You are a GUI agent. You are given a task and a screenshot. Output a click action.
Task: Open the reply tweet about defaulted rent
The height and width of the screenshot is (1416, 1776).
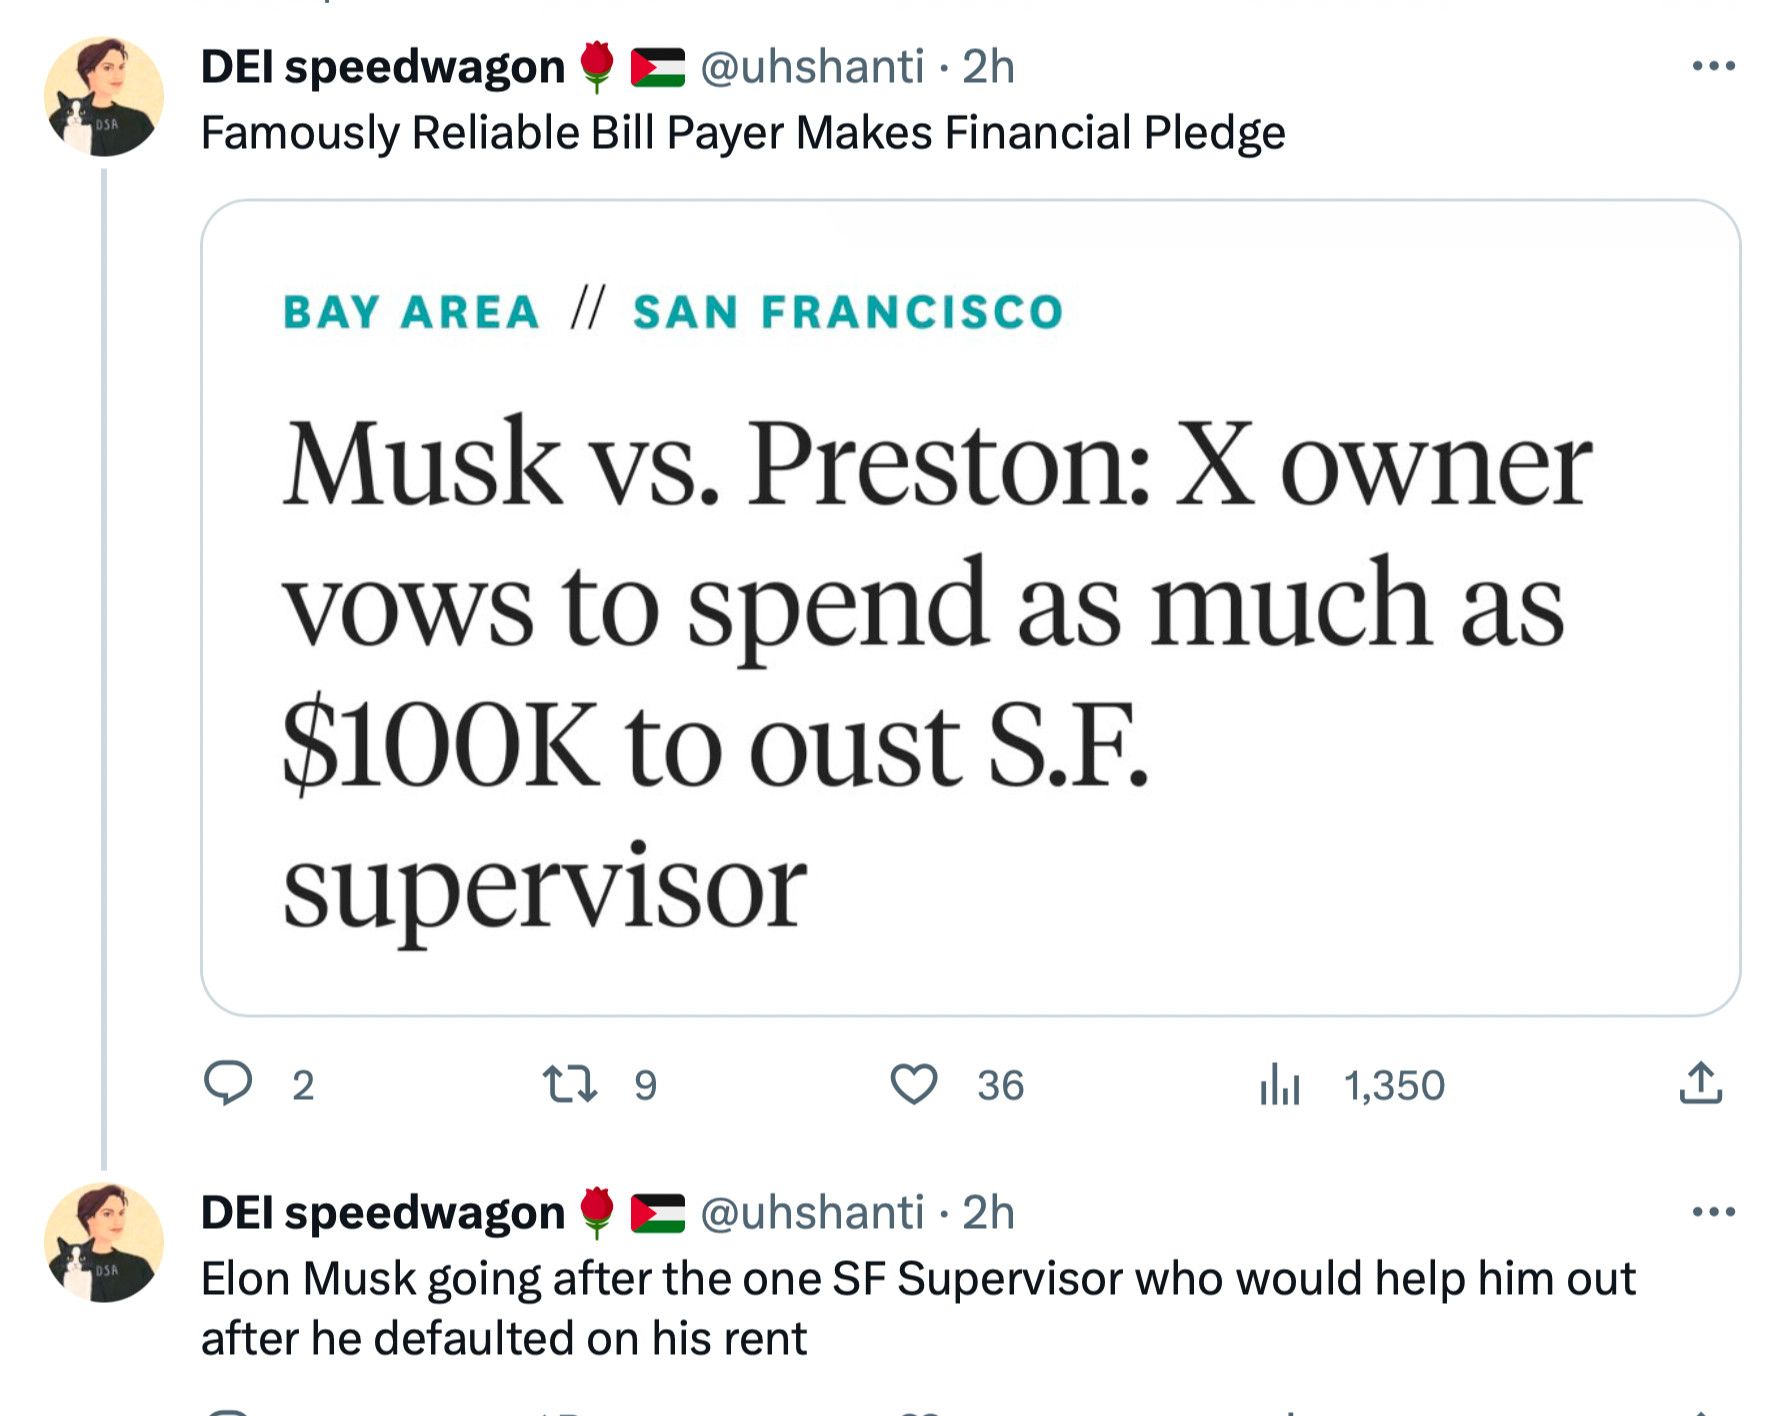click(918, 1308)
